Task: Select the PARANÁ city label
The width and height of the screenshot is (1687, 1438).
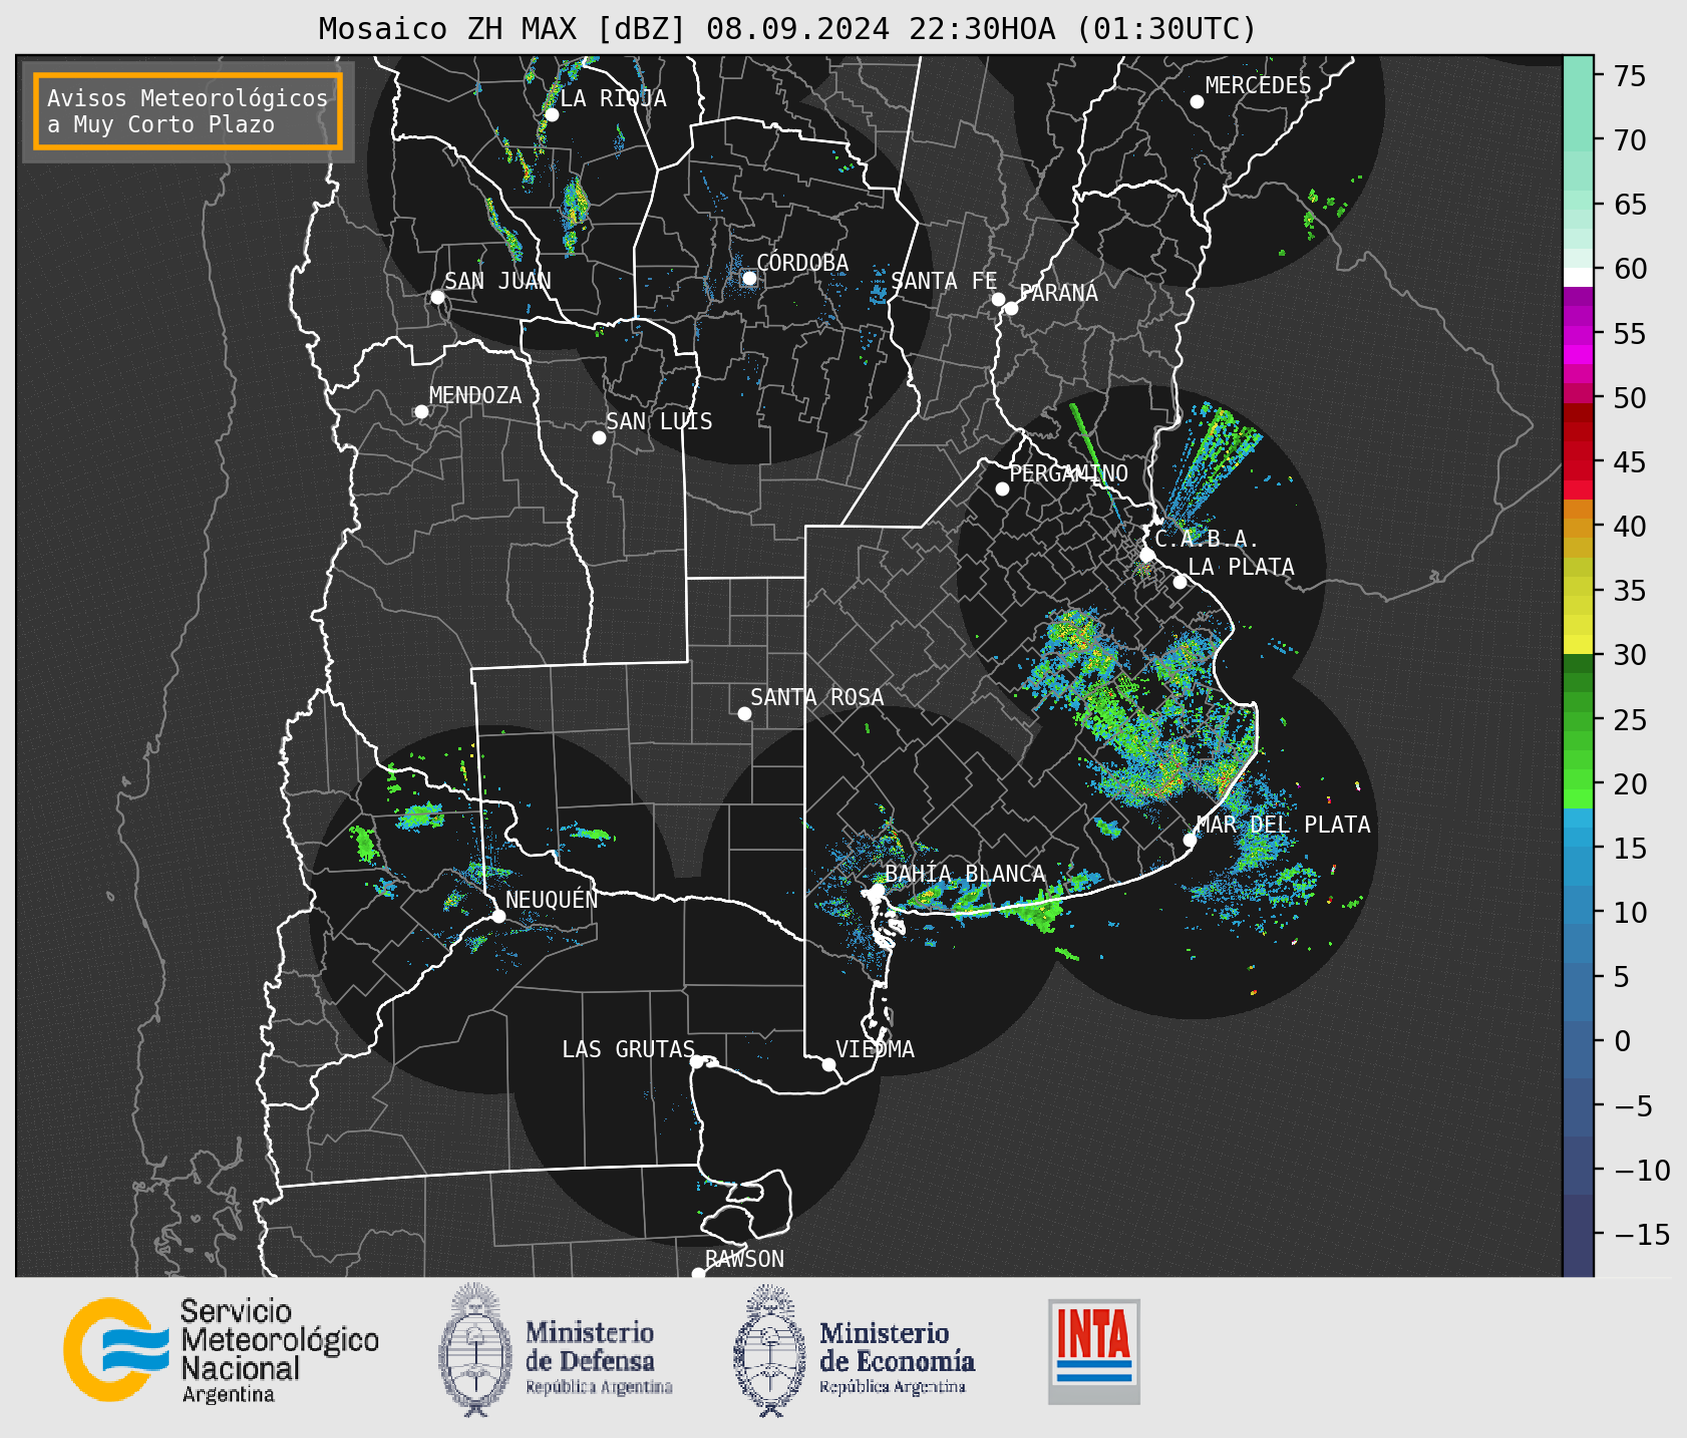Action: (x=1058, y=292)
